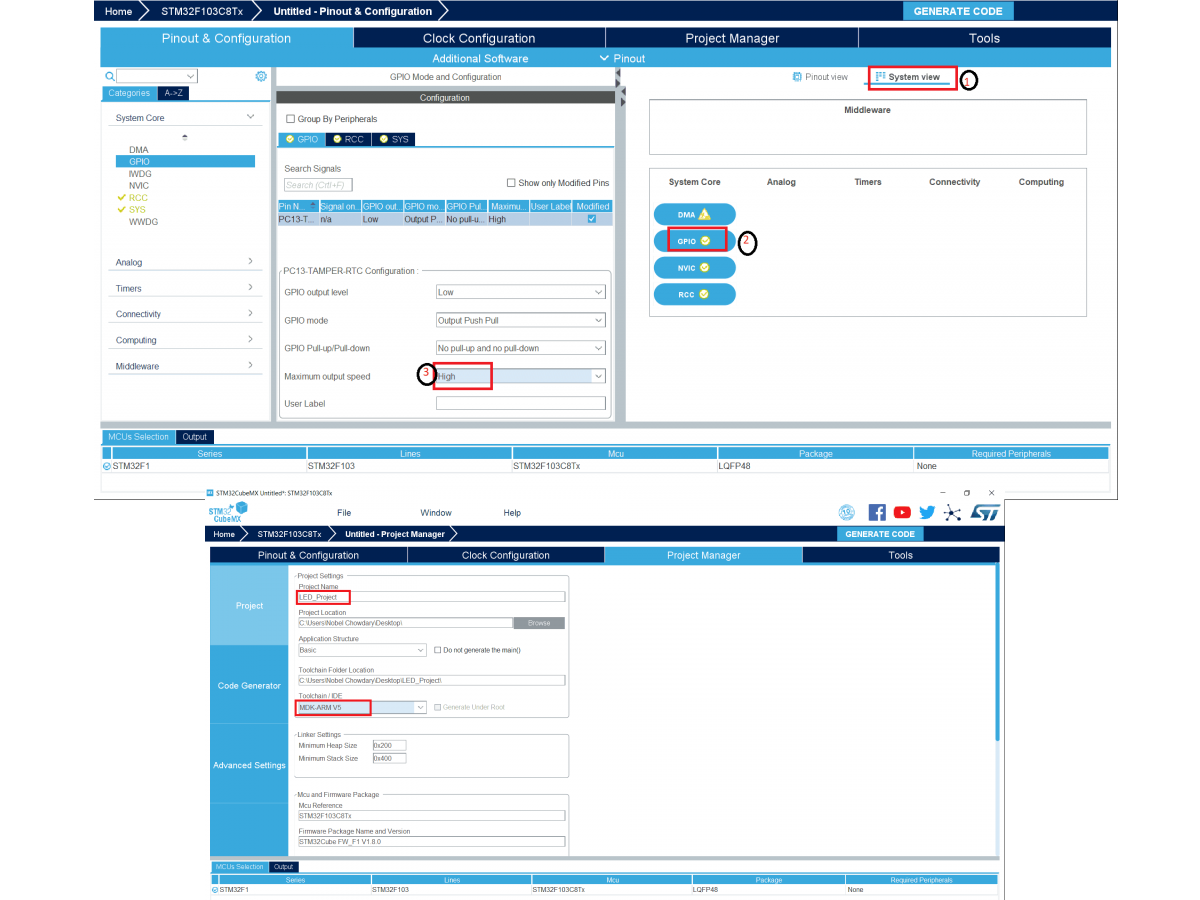This screenshot has width=1200, height=900.
Task: Open the Maximum output speed dropdown
Action: 521,376
